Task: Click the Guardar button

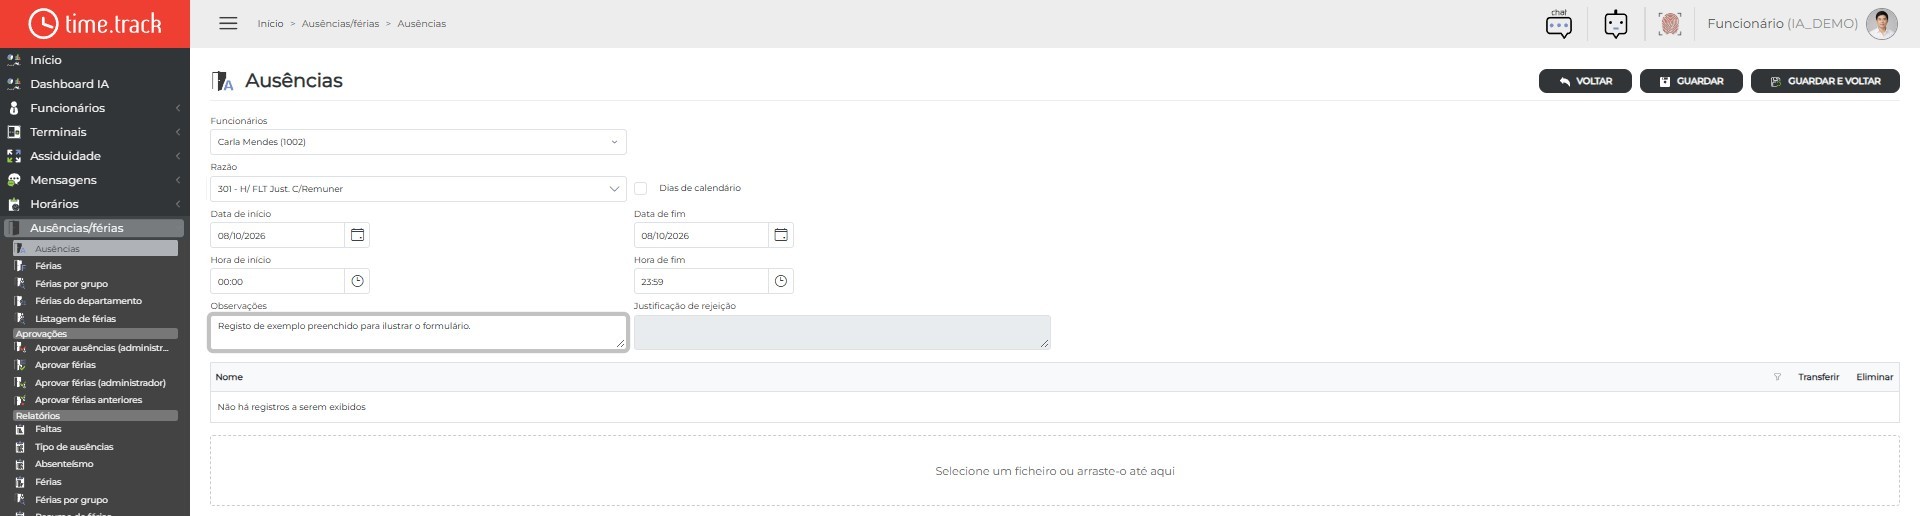Action: tap(1691, 81)
